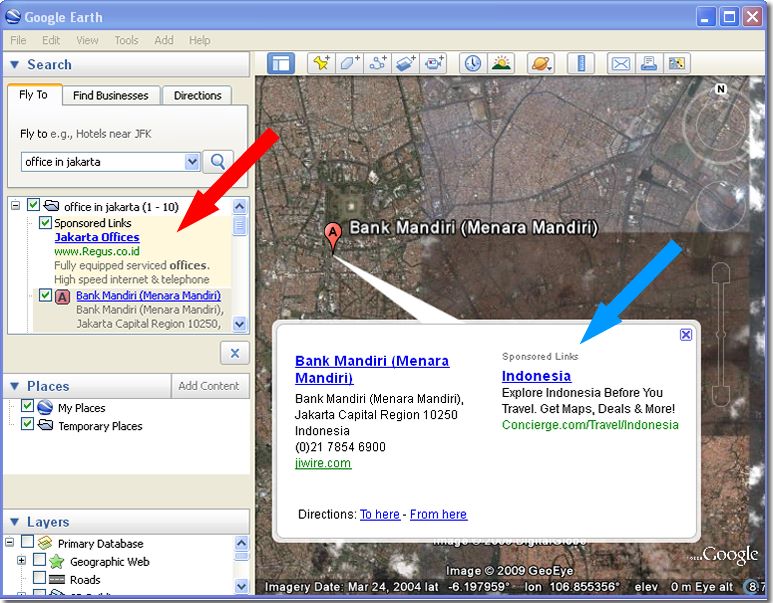Click the Fly to search input field
This screenshot has width=773, height=603.
tap(103, 162)
